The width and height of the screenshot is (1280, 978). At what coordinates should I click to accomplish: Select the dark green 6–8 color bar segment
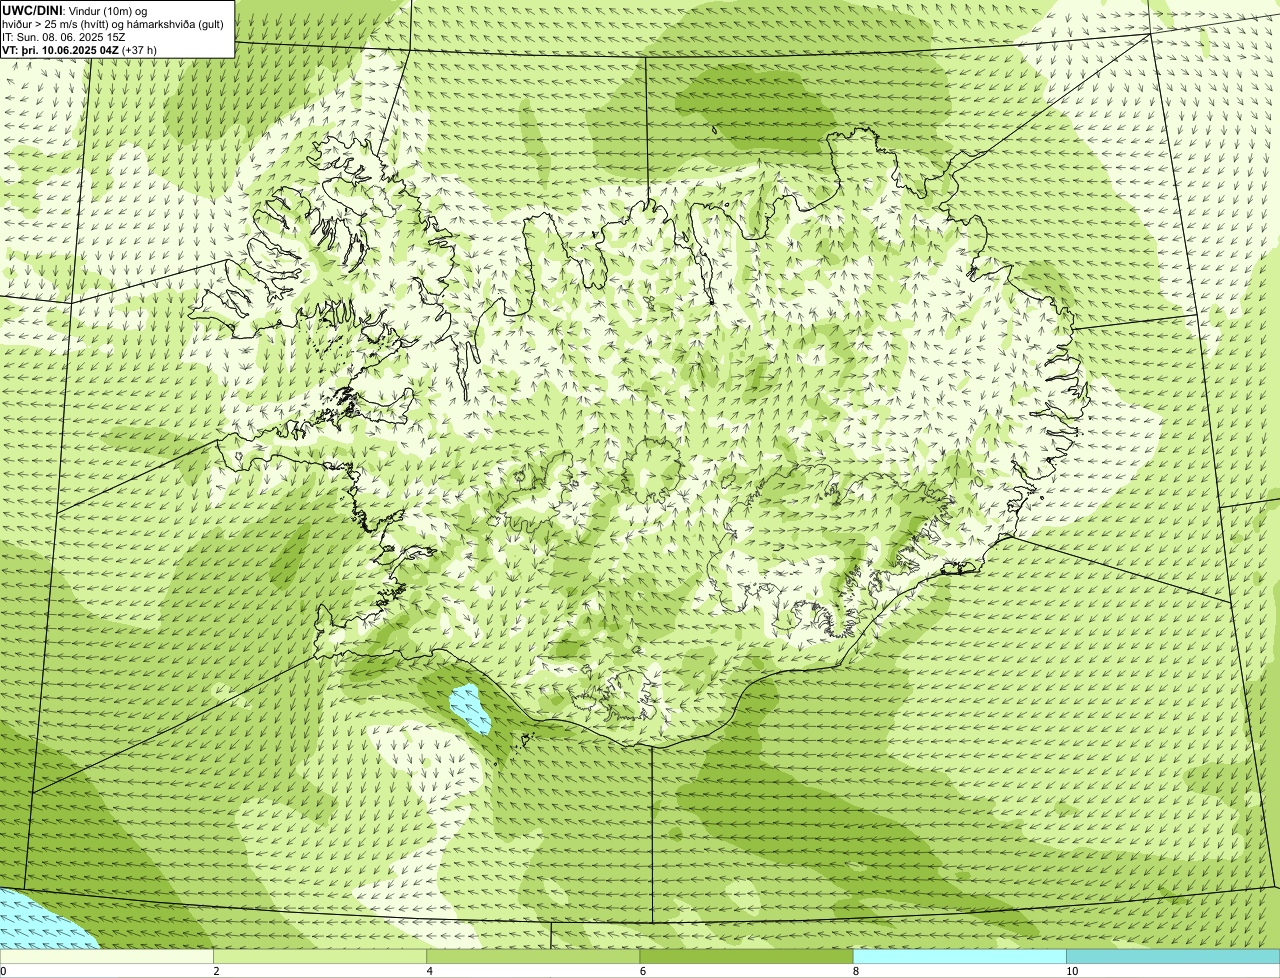coord(746,956)
